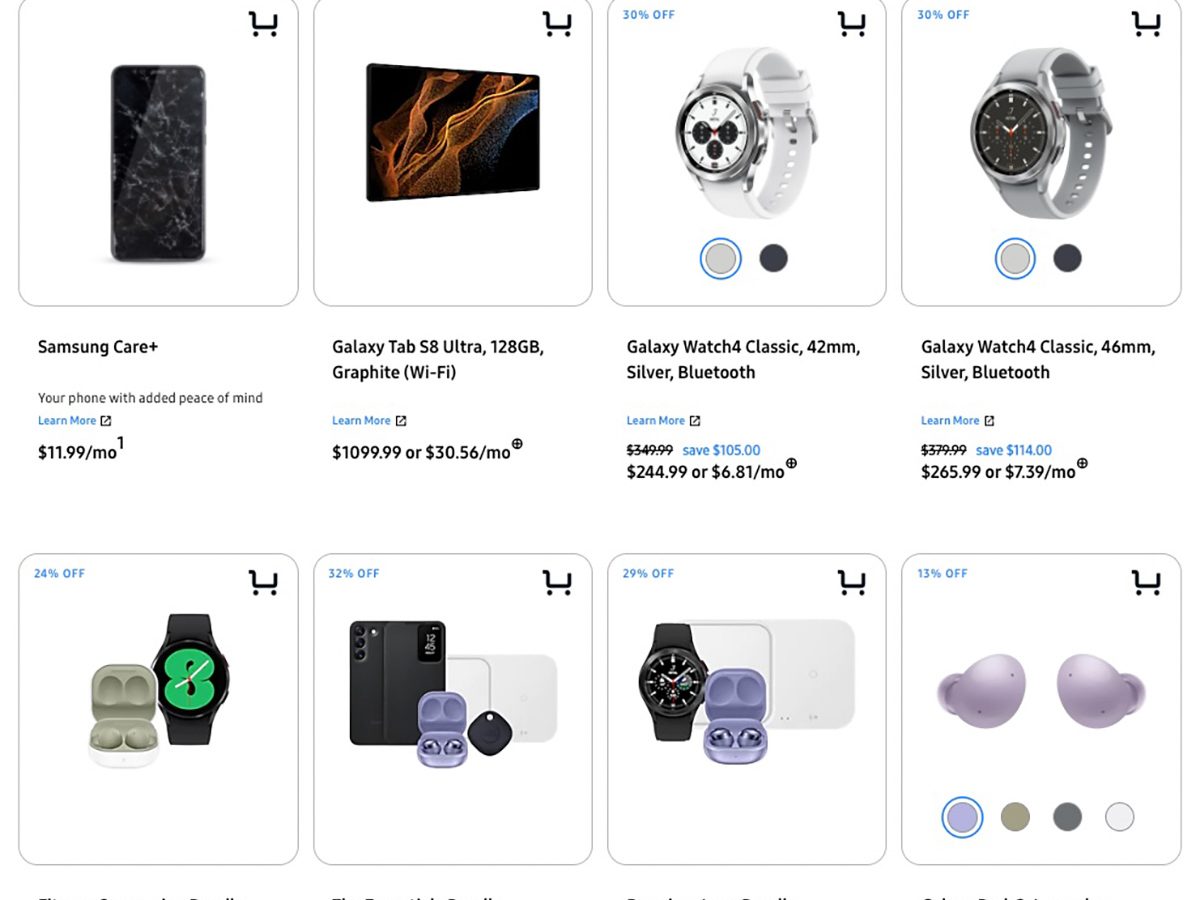The image size is (1200, 900).
Task: Open Learn More for Watch4 Classic 42mm
Action: 663,421
